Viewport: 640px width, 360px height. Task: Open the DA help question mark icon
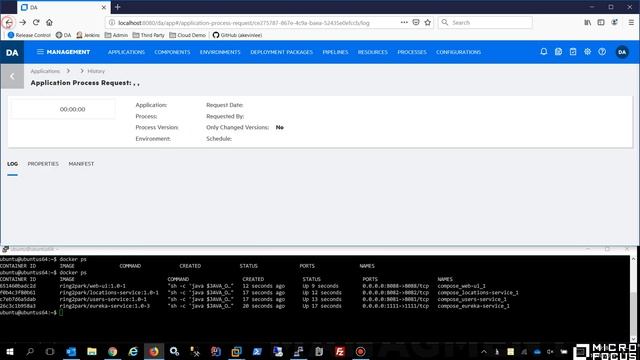(602, 52)
